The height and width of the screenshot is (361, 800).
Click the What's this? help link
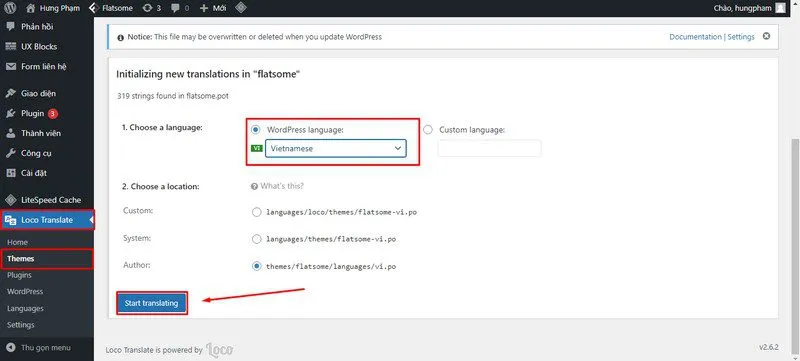pos(282,186)
